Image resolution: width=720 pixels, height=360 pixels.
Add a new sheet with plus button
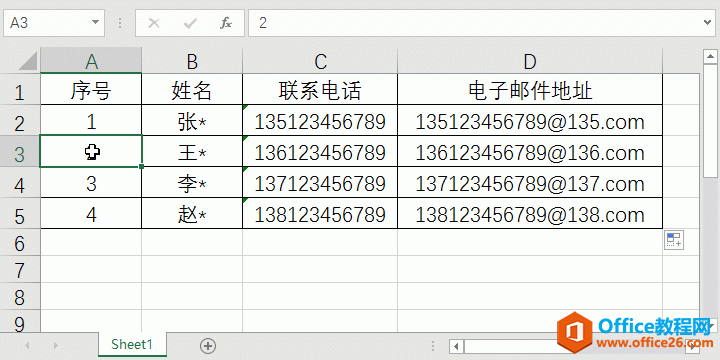click(x=208, y=345)
